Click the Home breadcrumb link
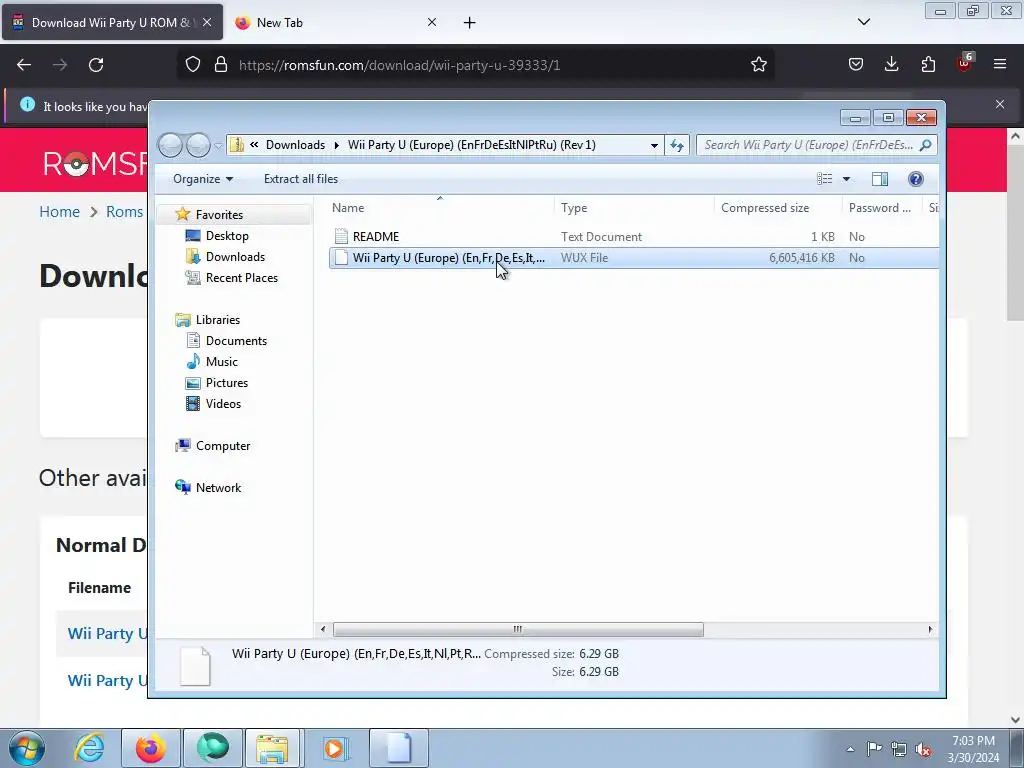 tap(59, 212)
